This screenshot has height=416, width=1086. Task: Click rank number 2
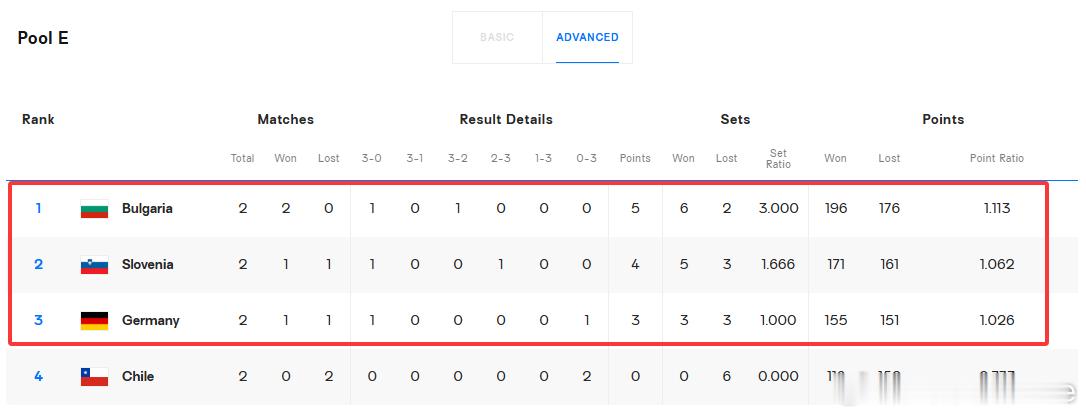38,264
